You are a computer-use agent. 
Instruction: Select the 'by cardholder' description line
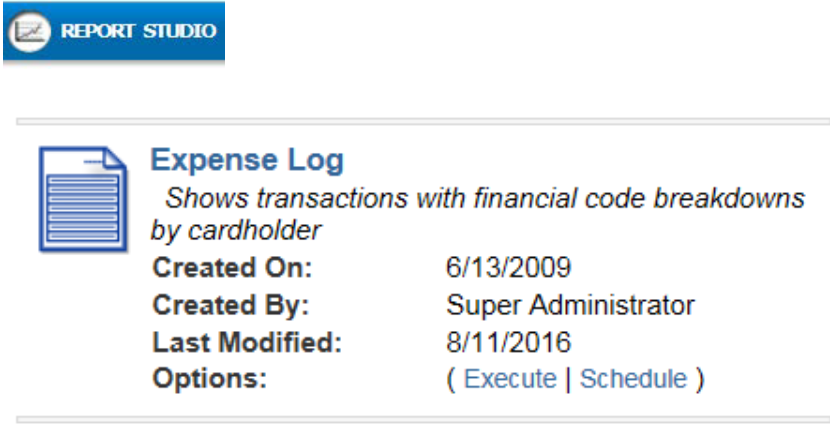[x=236, y=231]
